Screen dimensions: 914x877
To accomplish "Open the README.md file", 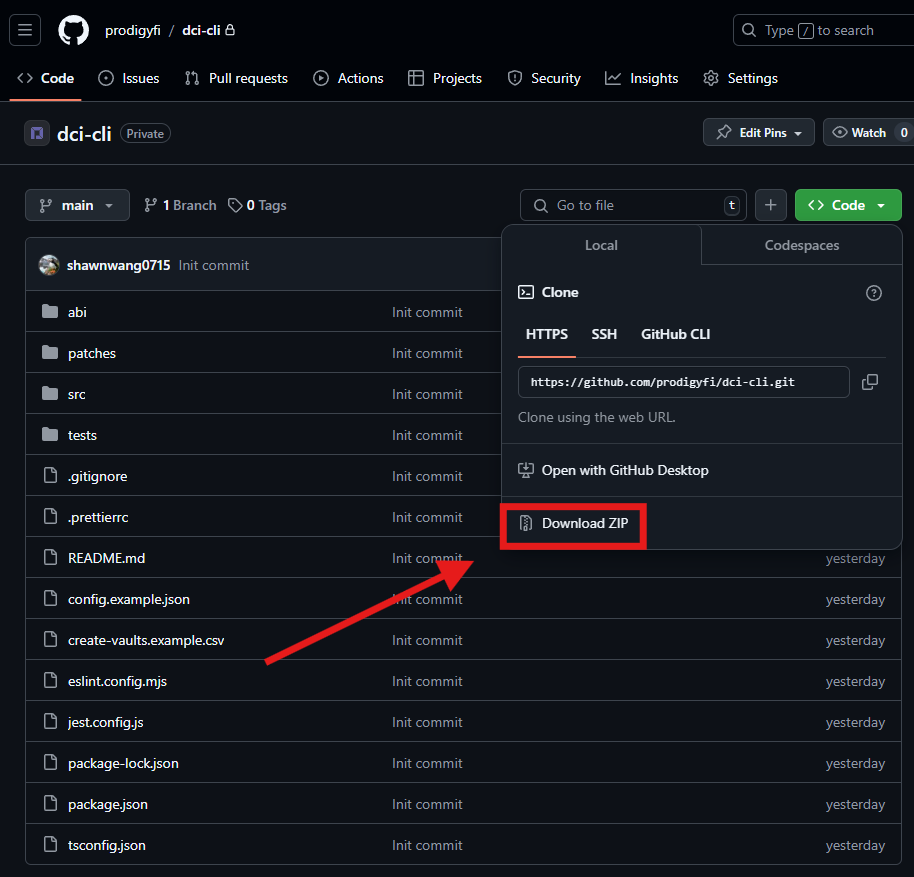I will [106, 558].
